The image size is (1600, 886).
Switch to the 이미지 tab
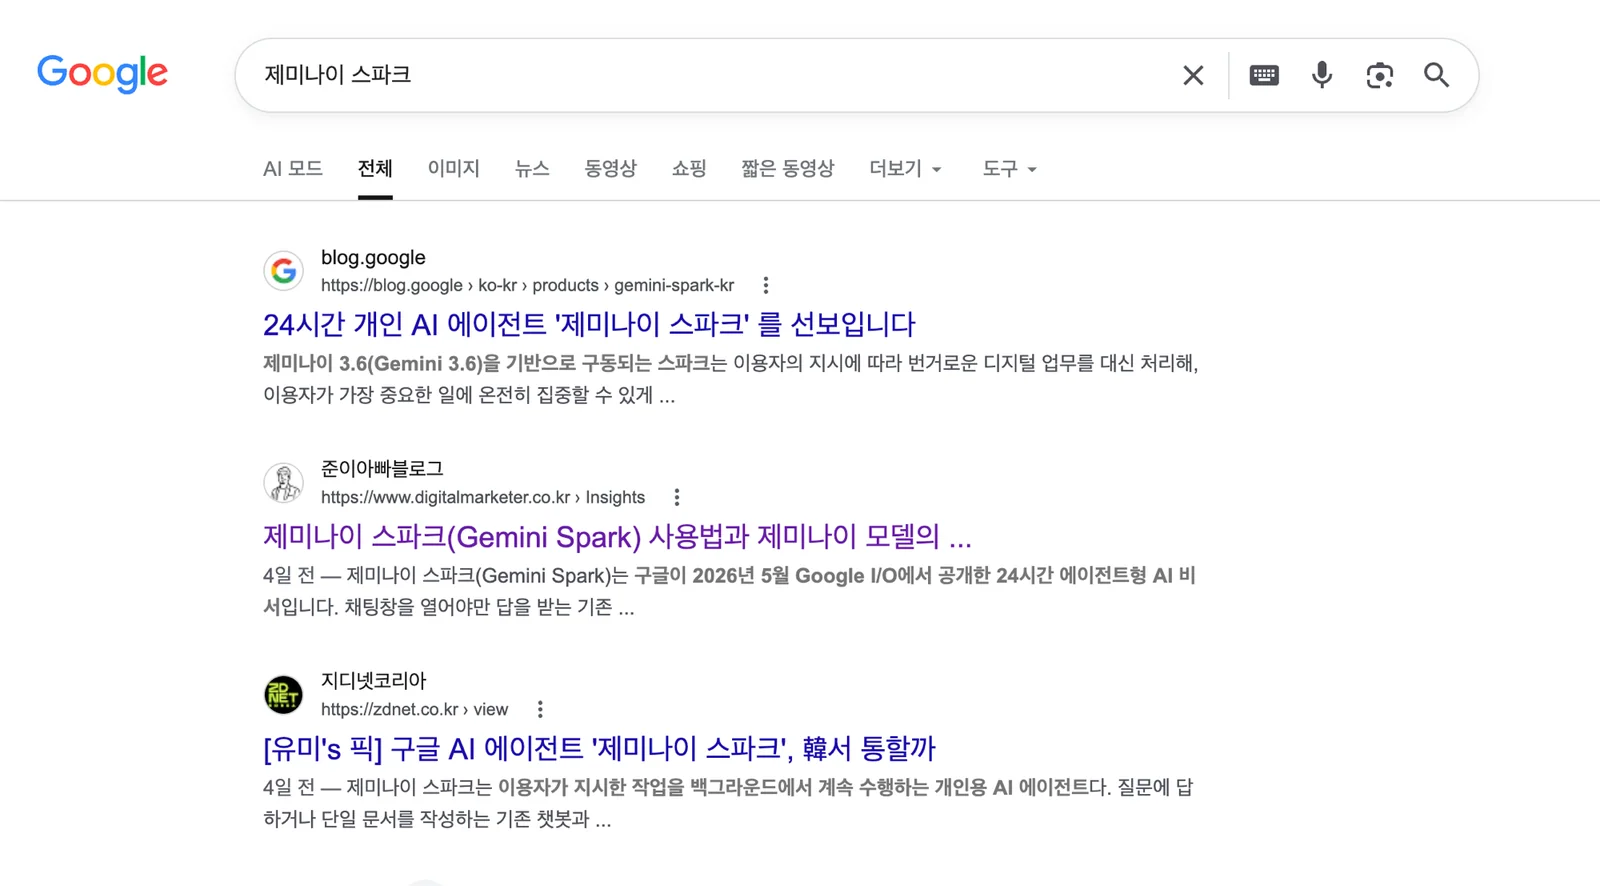(x=454, y=169)
